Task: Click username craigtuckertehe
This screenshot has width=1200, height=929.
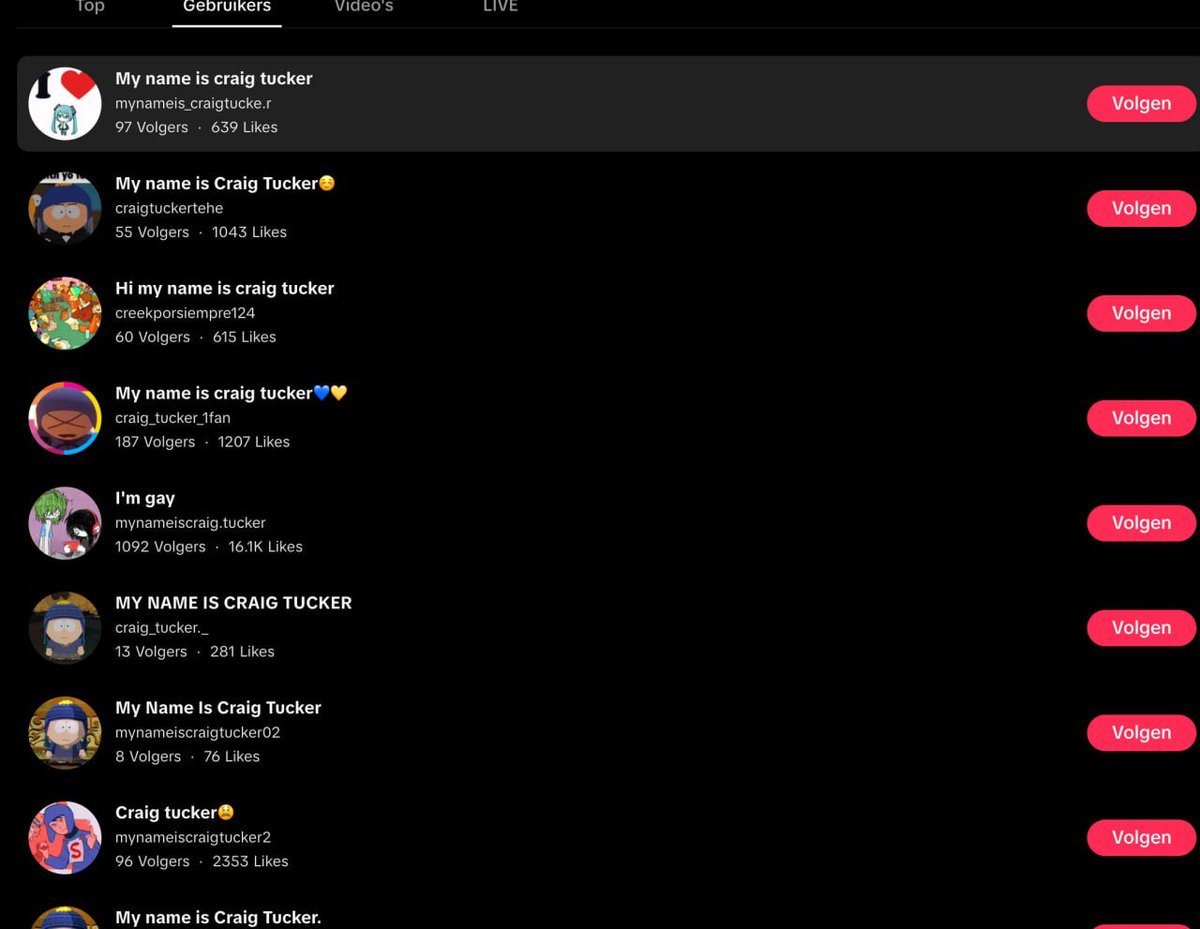Action: (169, 208)
